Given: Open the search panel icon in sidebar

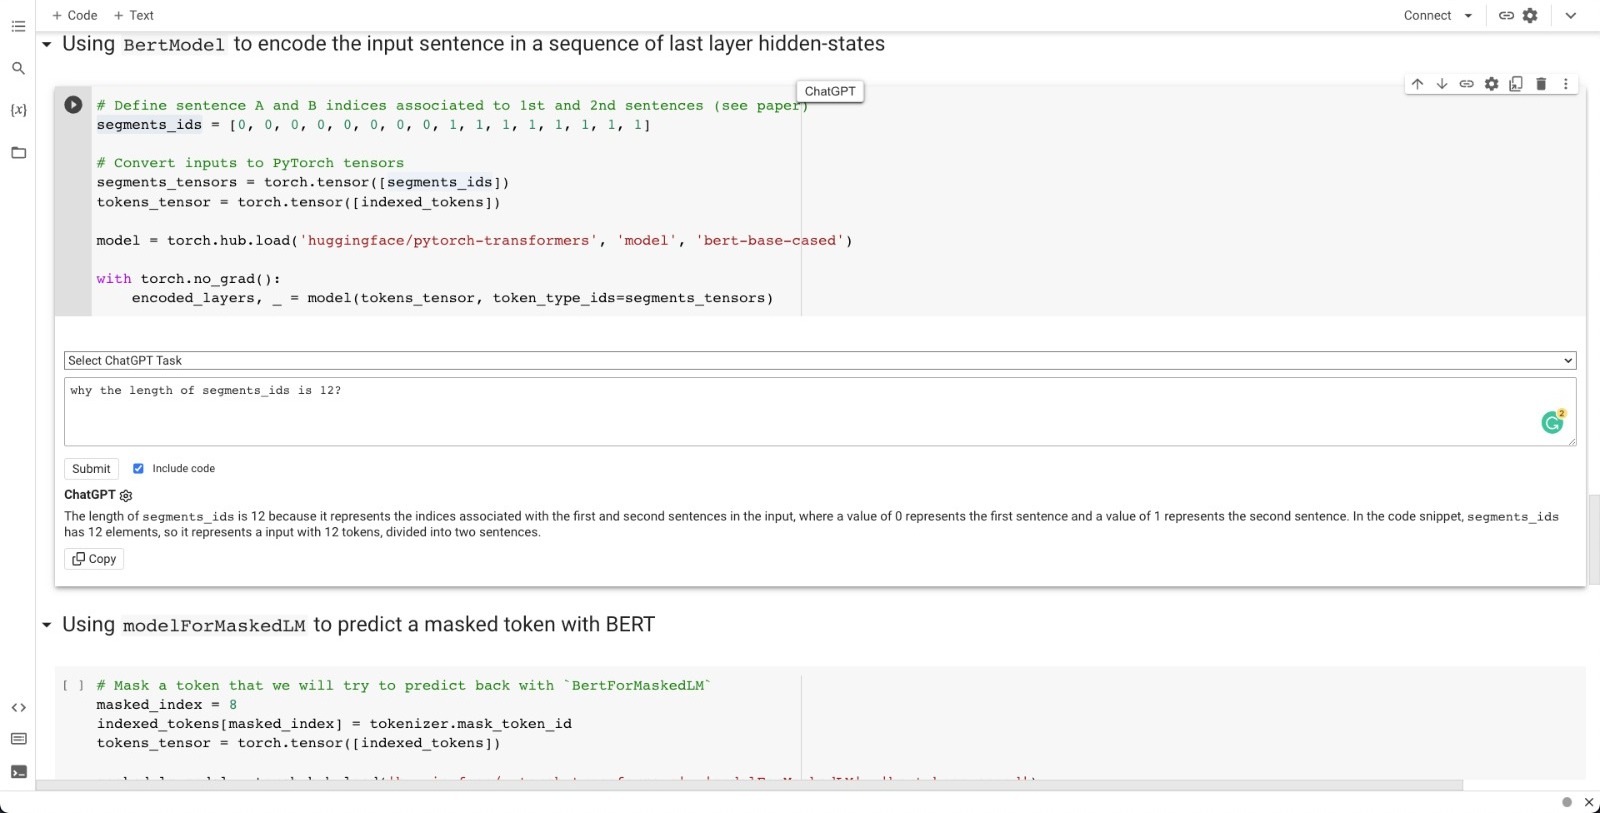Looking at the screenshot, I should [x=18, y=68].
